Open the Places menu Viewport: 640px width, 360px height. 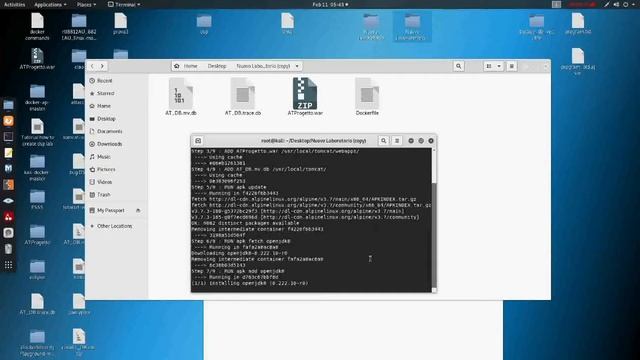(87, 4)
